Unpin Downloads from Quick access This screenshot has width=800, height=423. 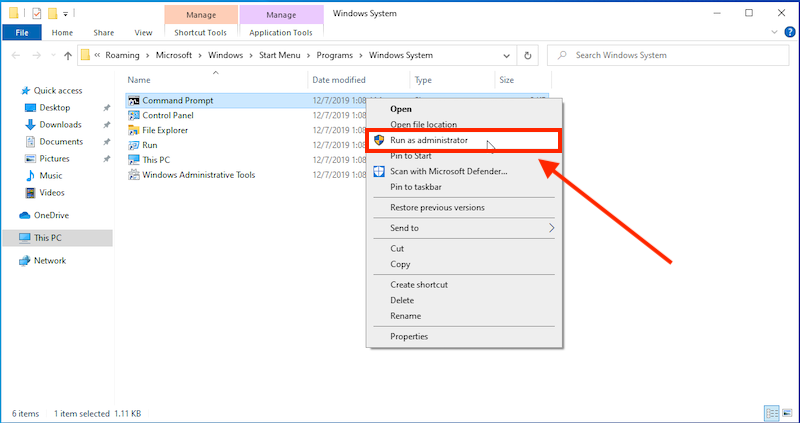pos(107,125)
